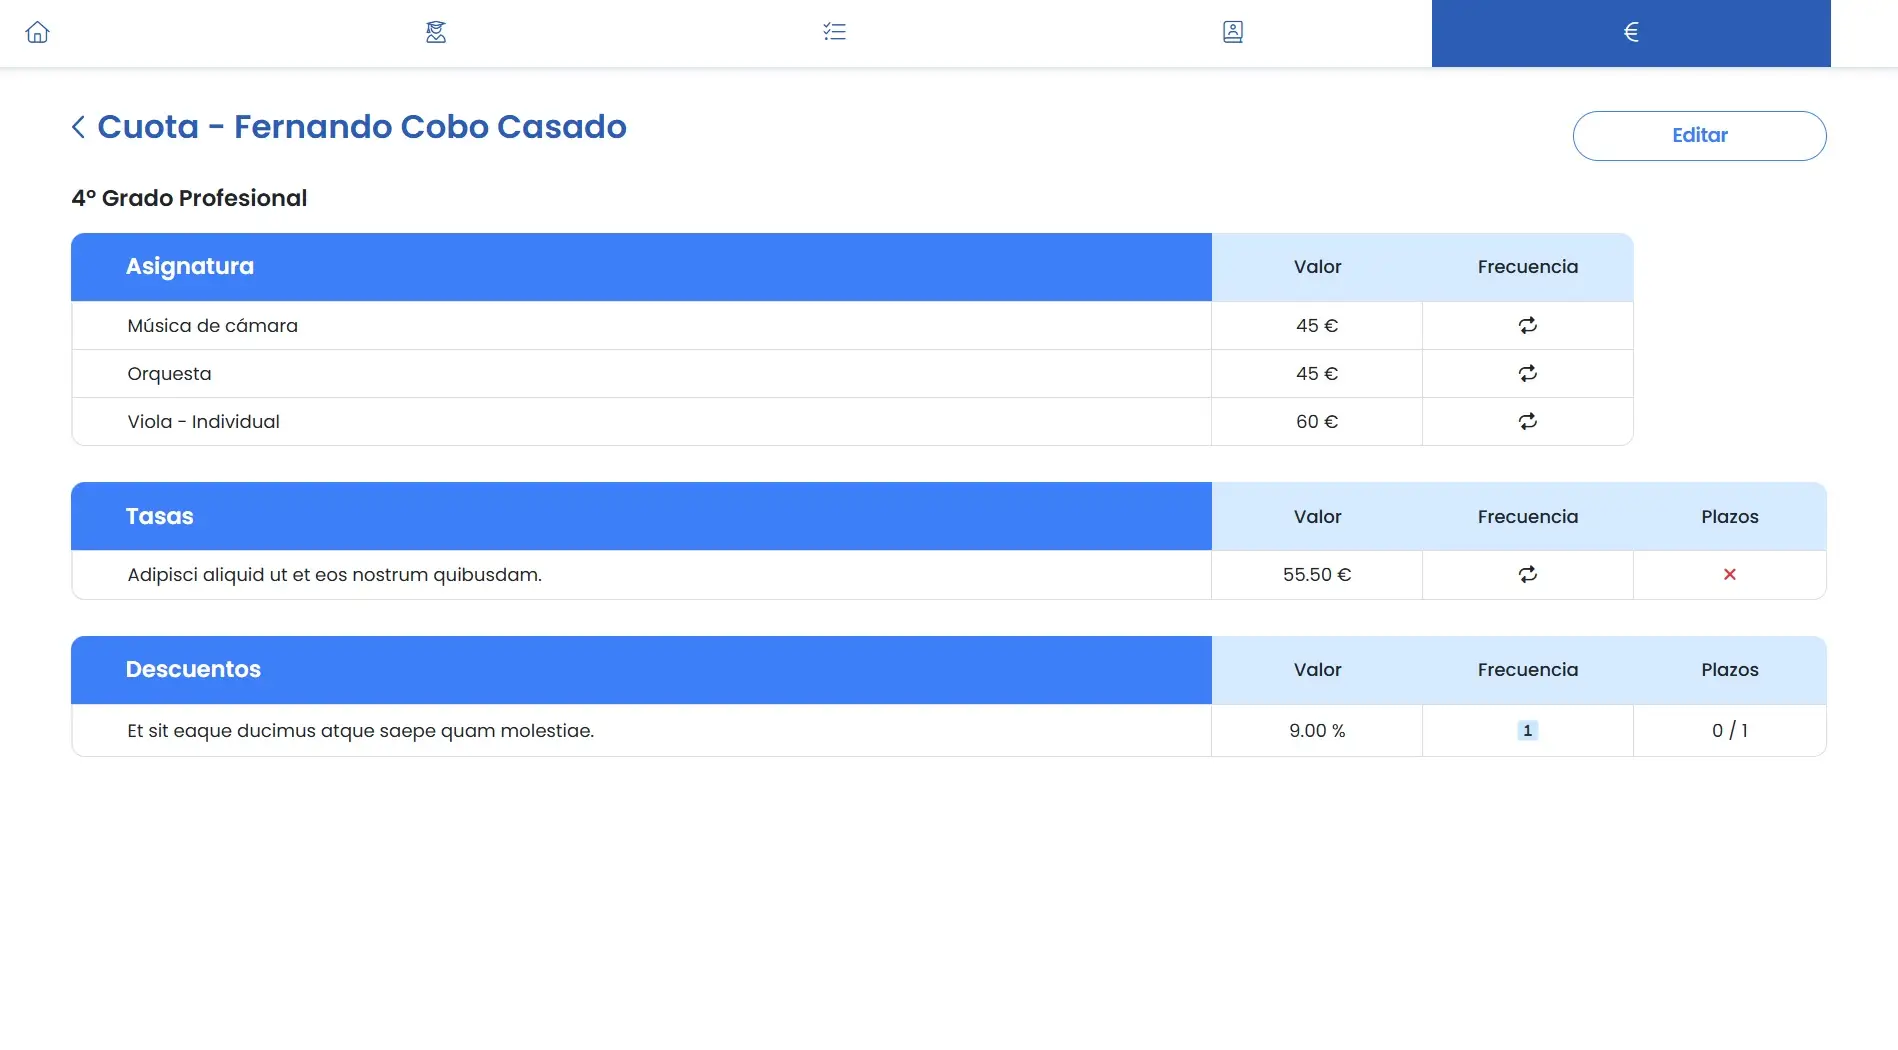Click the Cuota - Fernando Cobo Casado title
Viewport: 1898px width, 1050px height.
(361, 127)
